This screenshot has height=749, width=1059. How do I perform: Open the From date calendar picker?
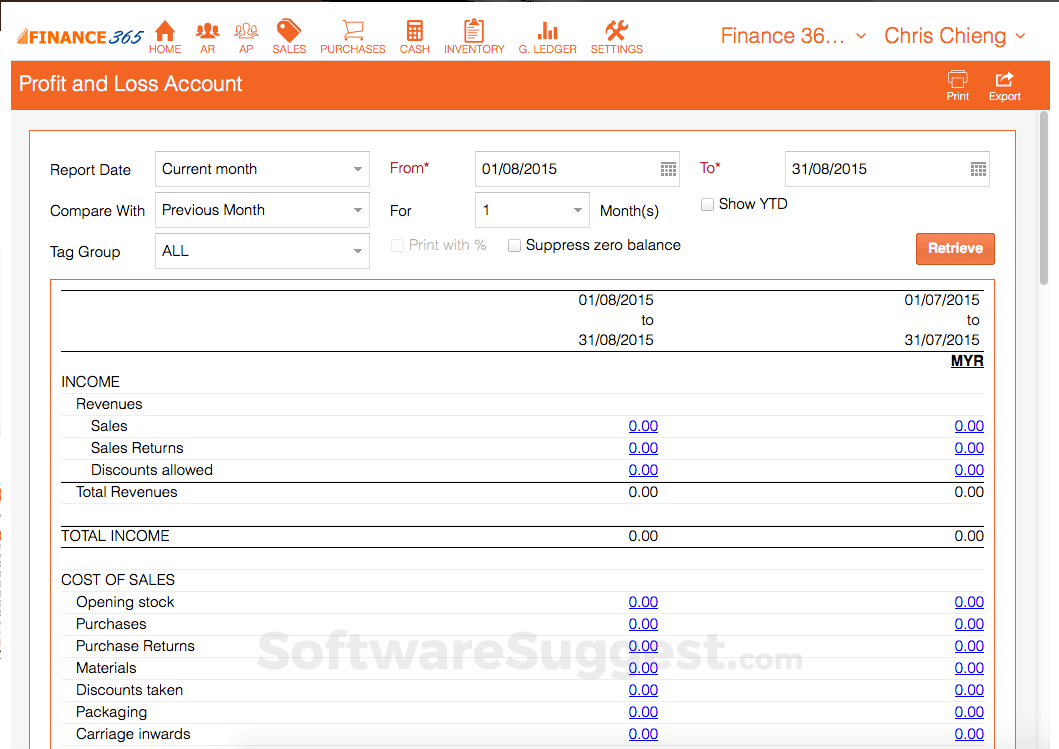click(668, 170)
